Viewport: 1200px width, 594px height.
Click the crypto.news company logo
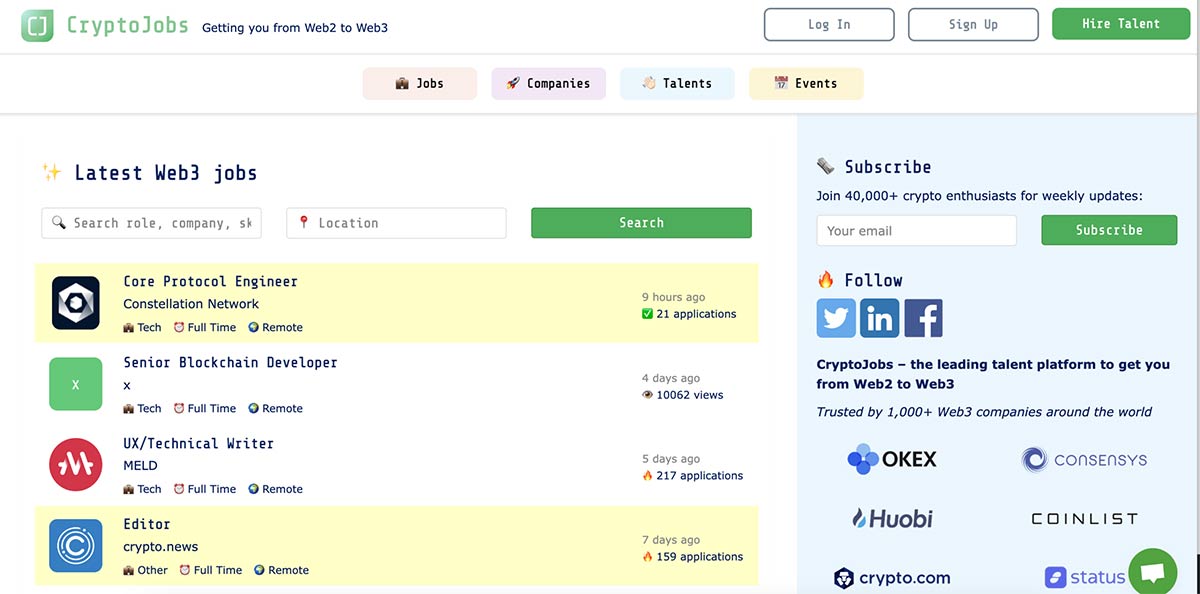(76, 546)
